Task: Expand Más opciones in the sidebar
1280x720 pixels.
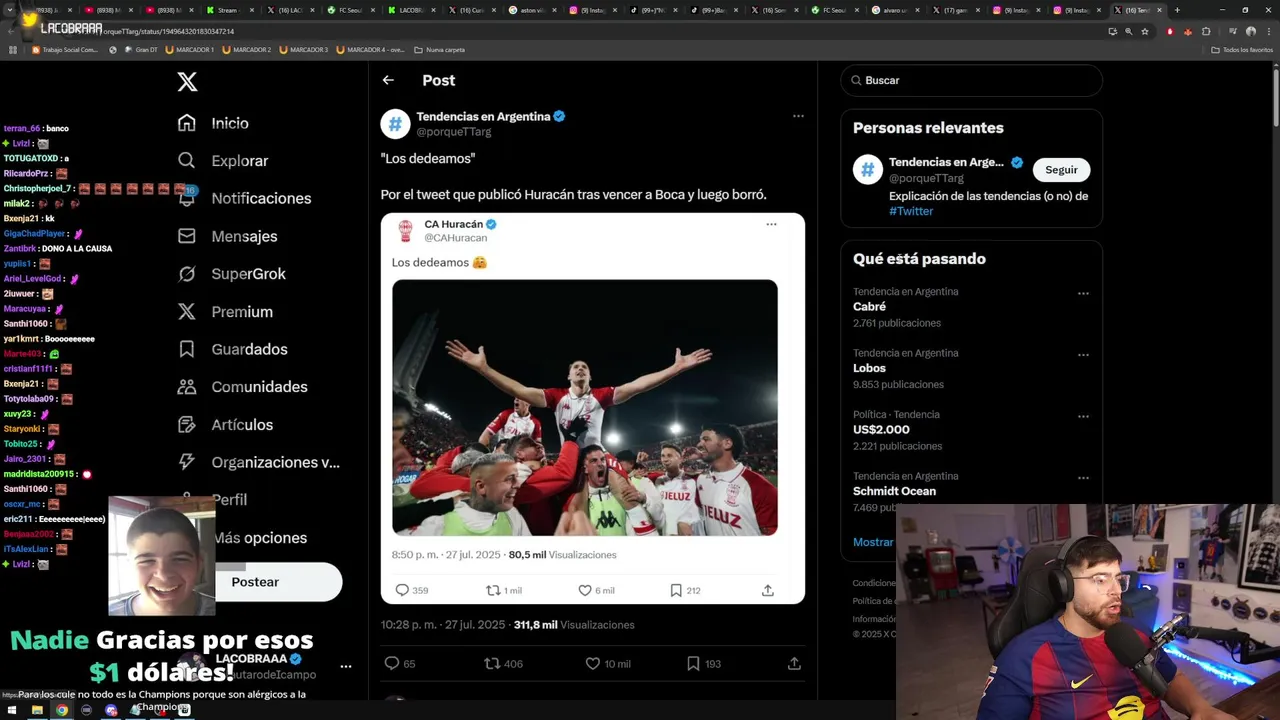Action: (x=260, y=538)
